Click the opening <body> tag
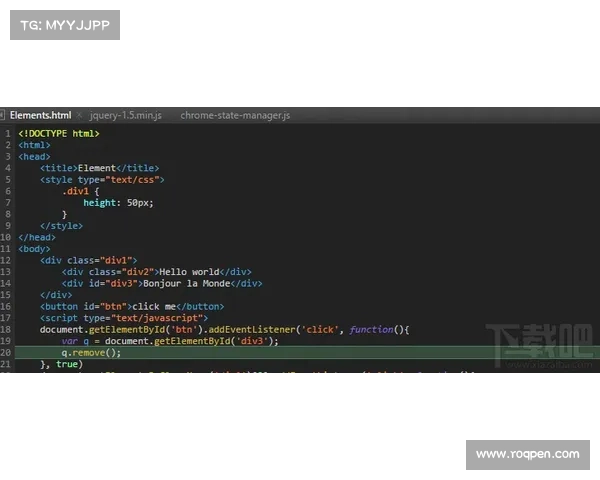The image size is (600, 480). pos(34,249)
